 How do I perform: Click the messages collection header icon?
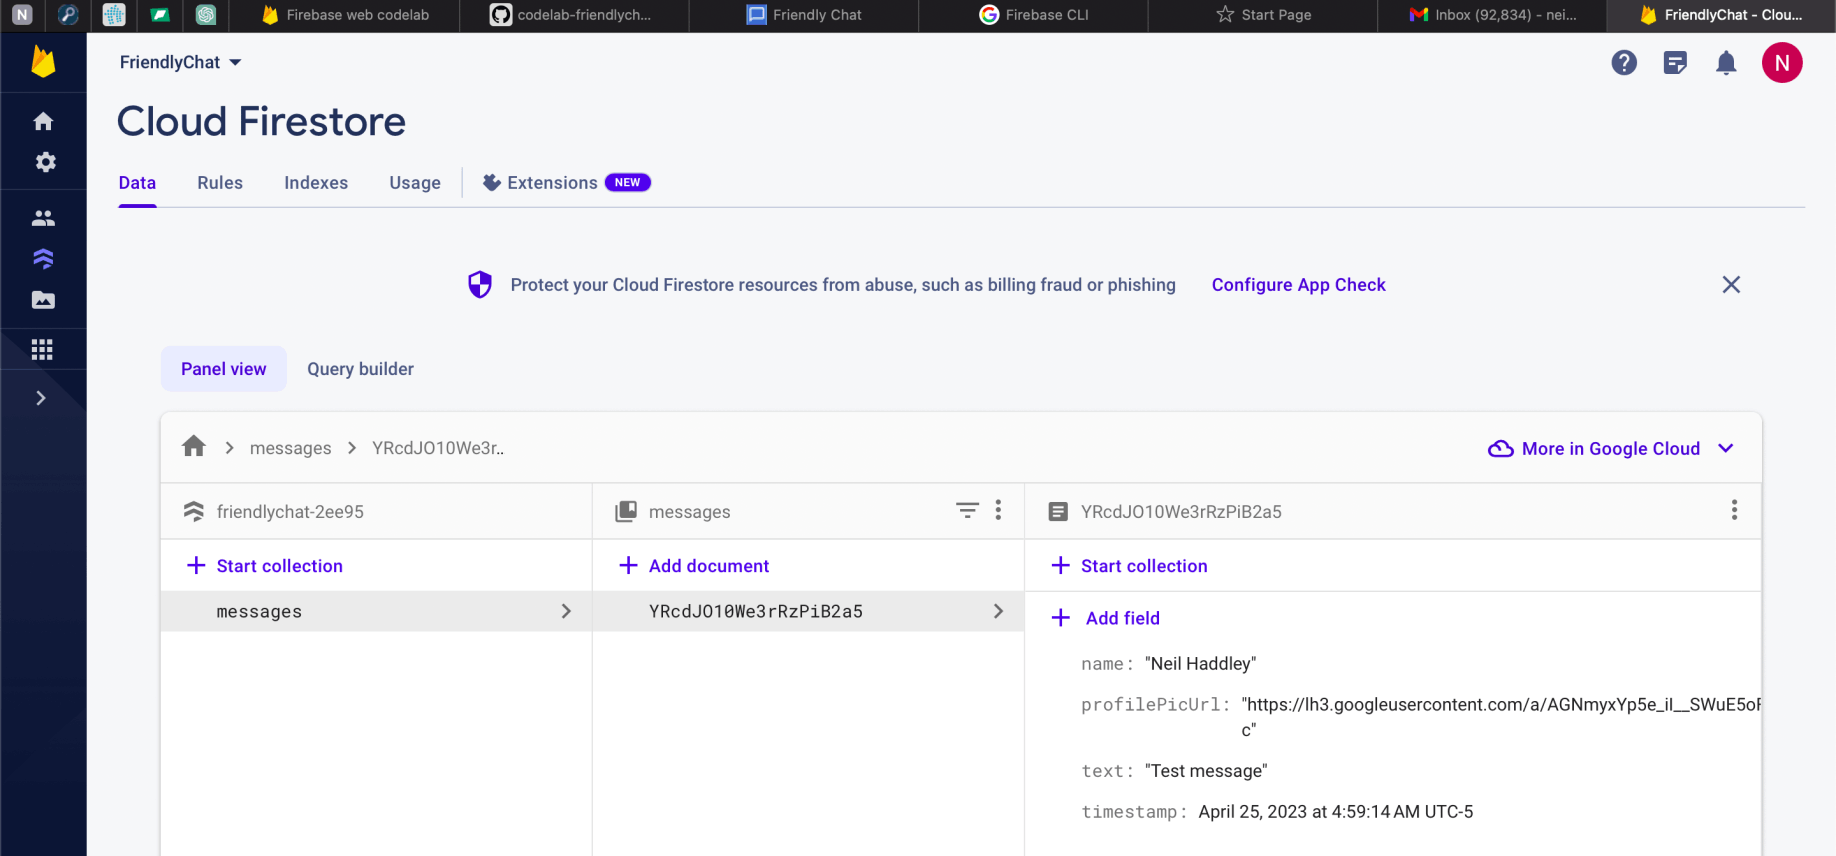pyautogui.click(x=626, y=511)
